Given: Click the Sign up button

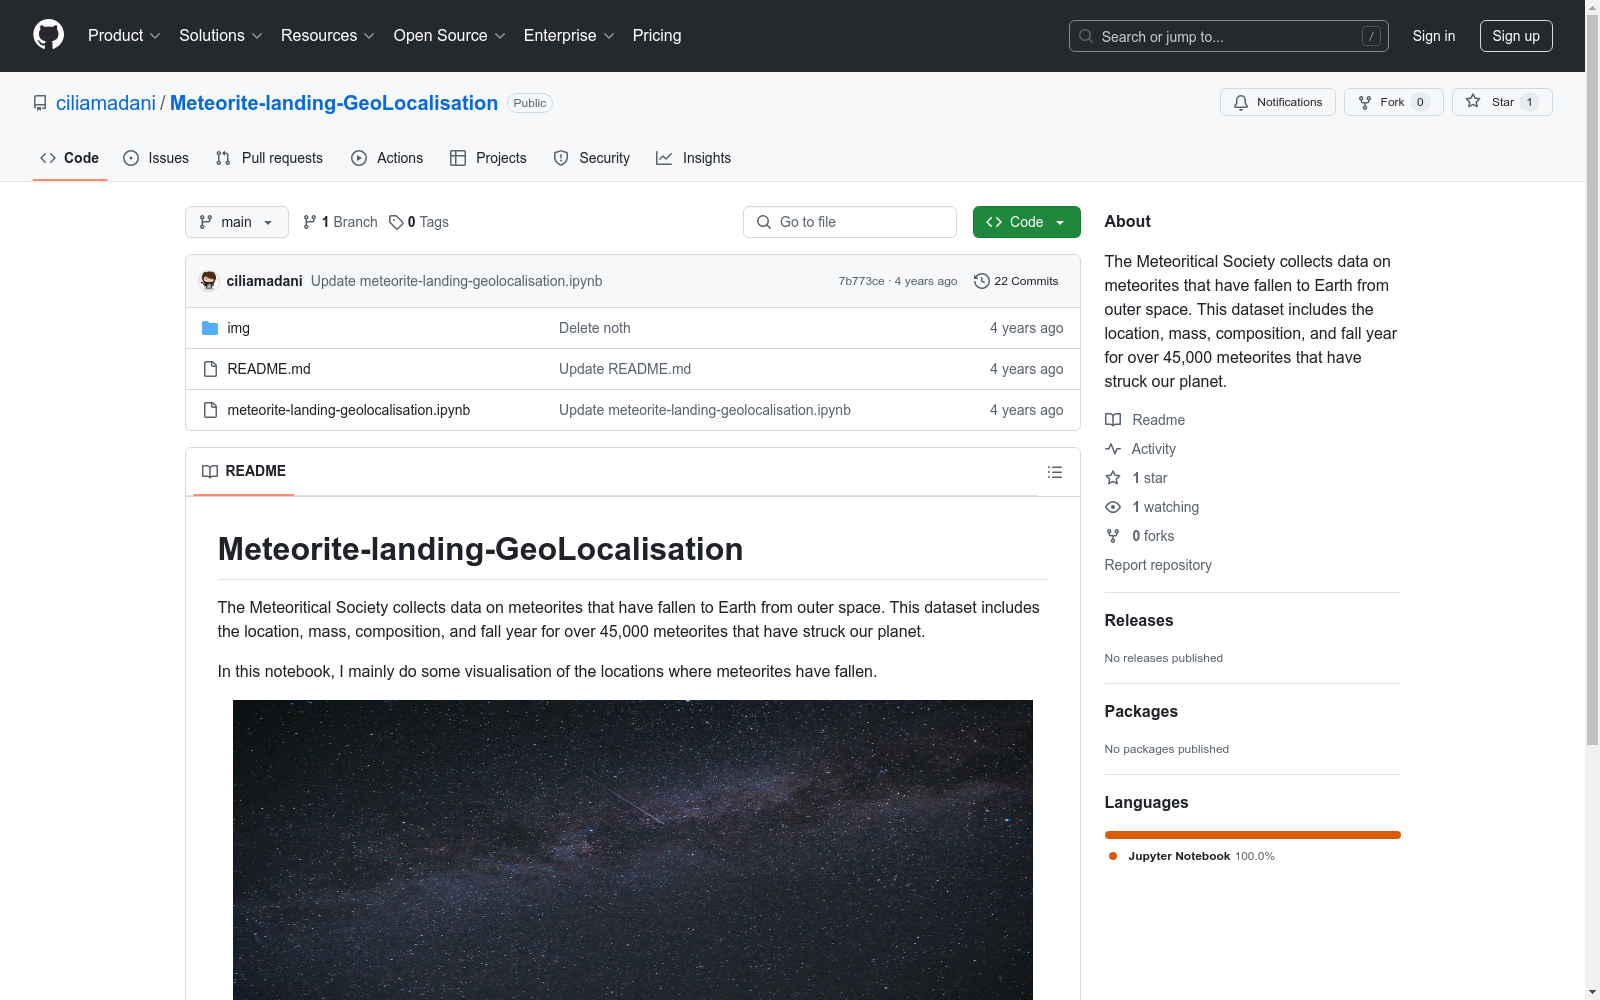Looking at the screenshot, I should pos(1515,36).
